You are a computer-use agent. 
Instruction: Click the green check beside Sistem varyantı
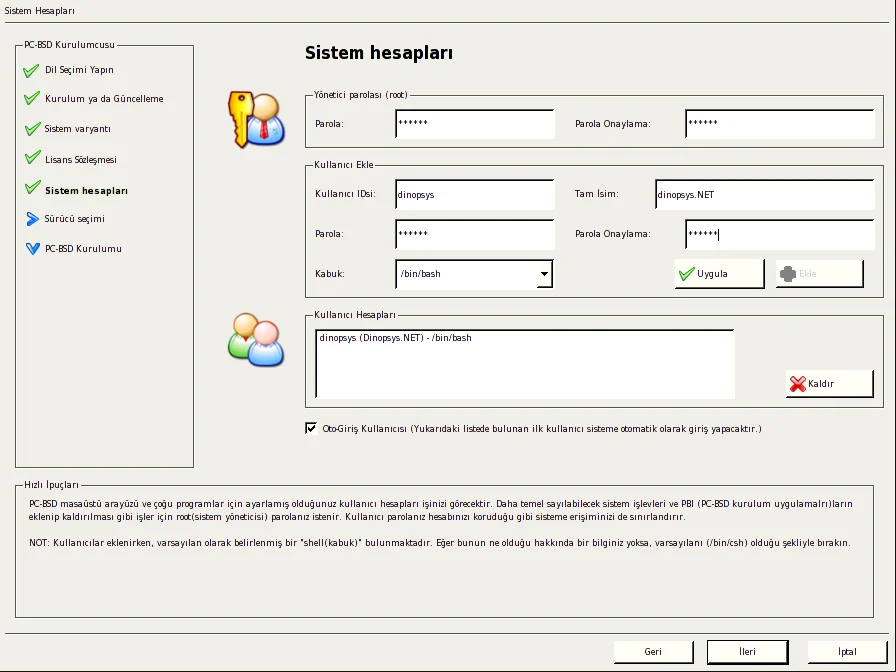33,129
